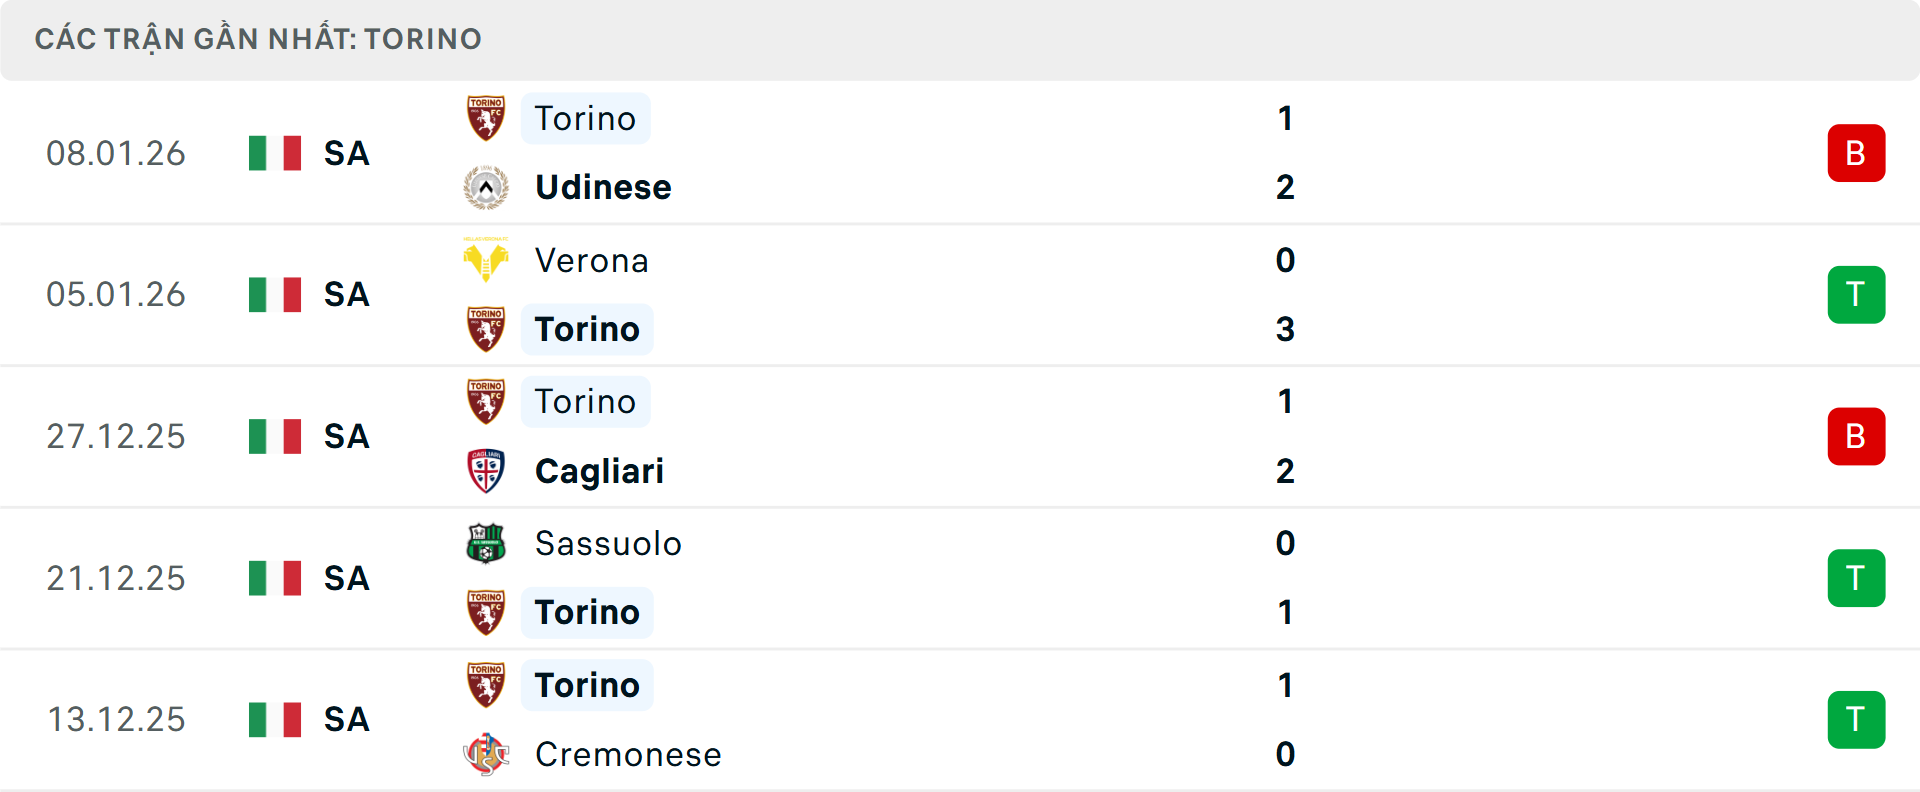Click the 'Các trận gần nhất: Torino' header

[x=258, y=39]
